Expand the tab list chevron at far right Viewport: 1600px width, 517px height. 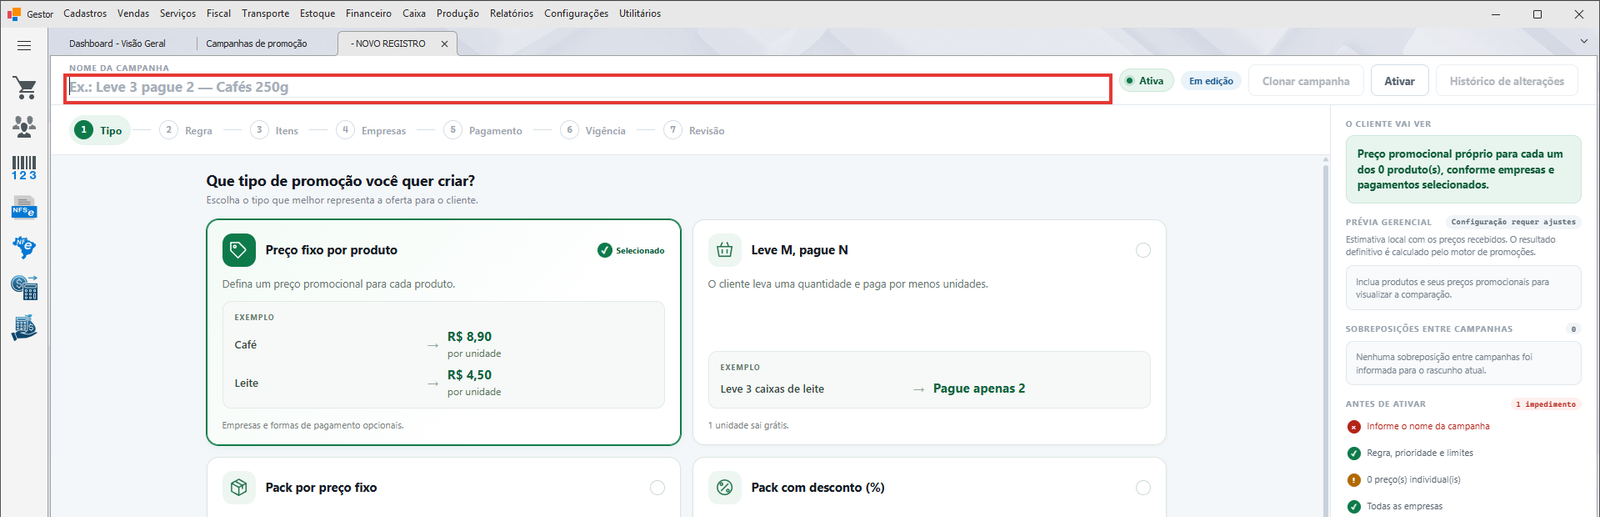pyautogui.click(x=1584, y=41)
